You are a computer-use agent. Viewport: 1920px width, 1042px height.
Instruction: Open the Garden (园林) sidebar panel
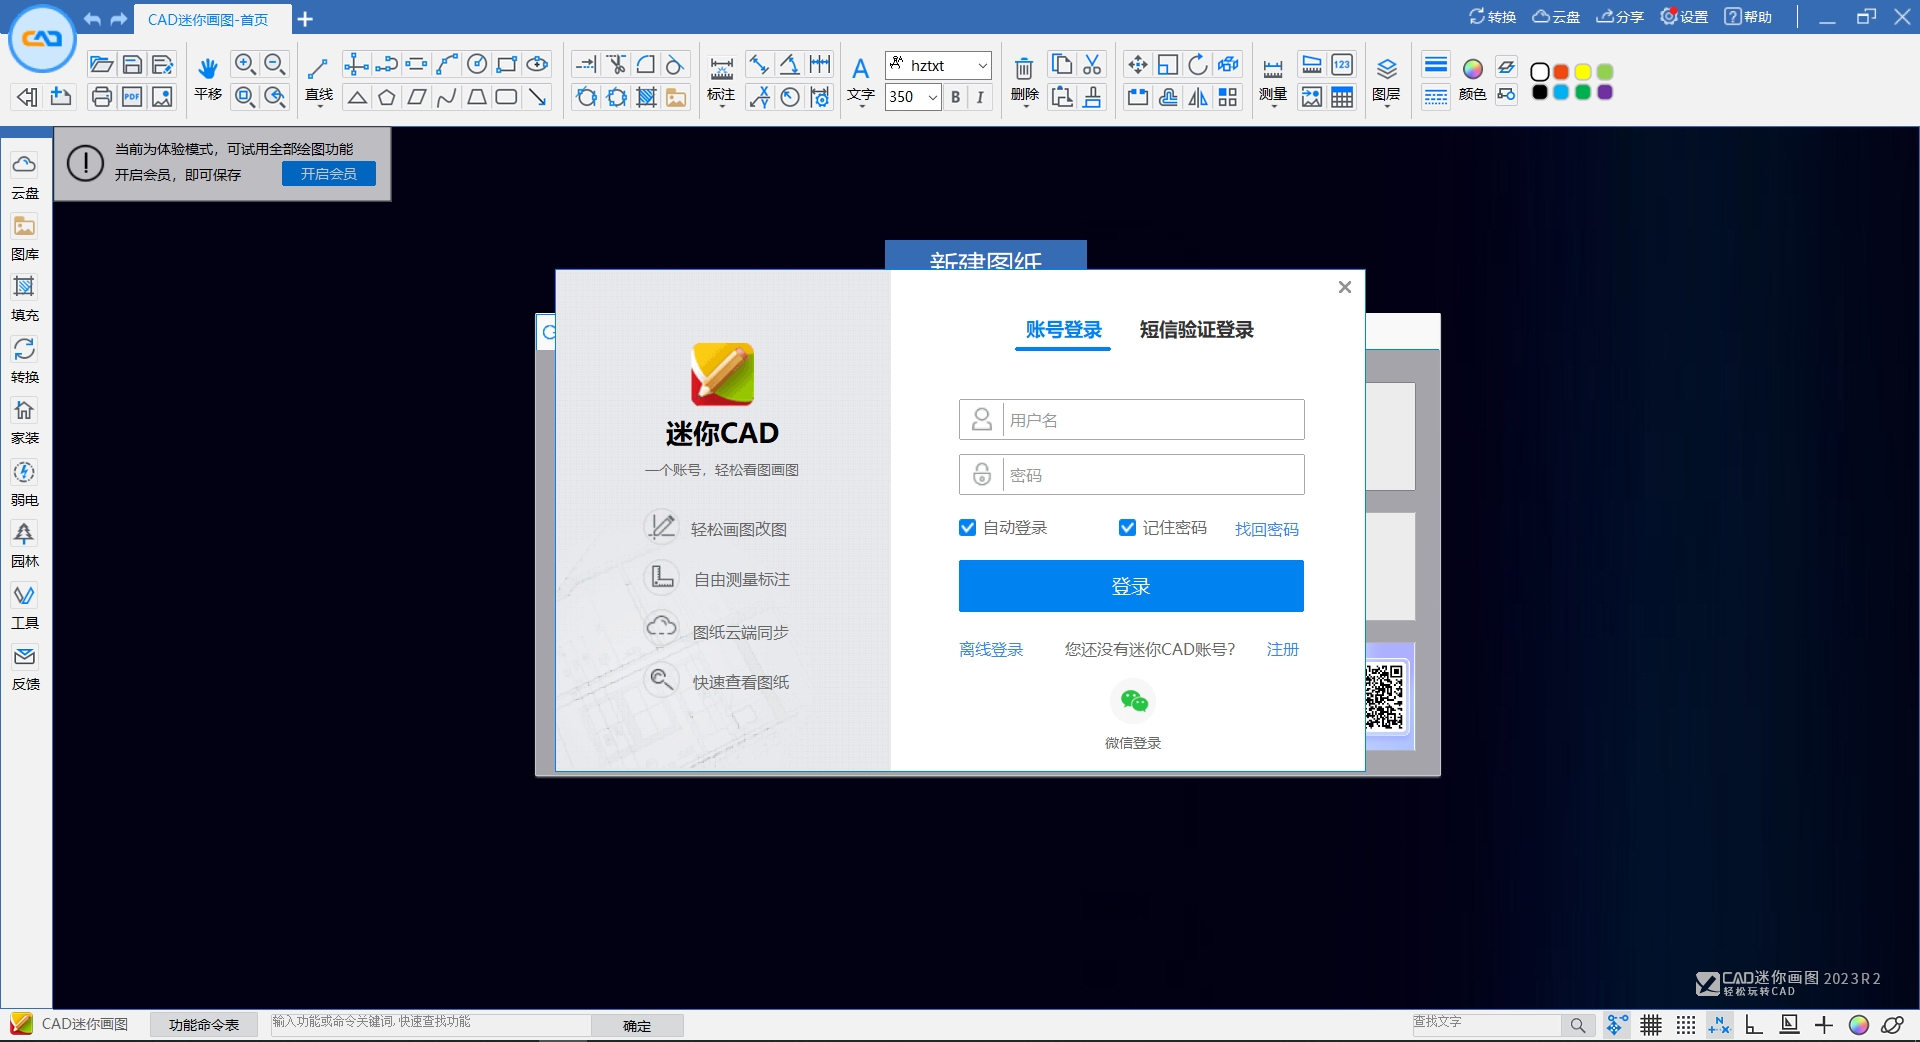[24, 544]
